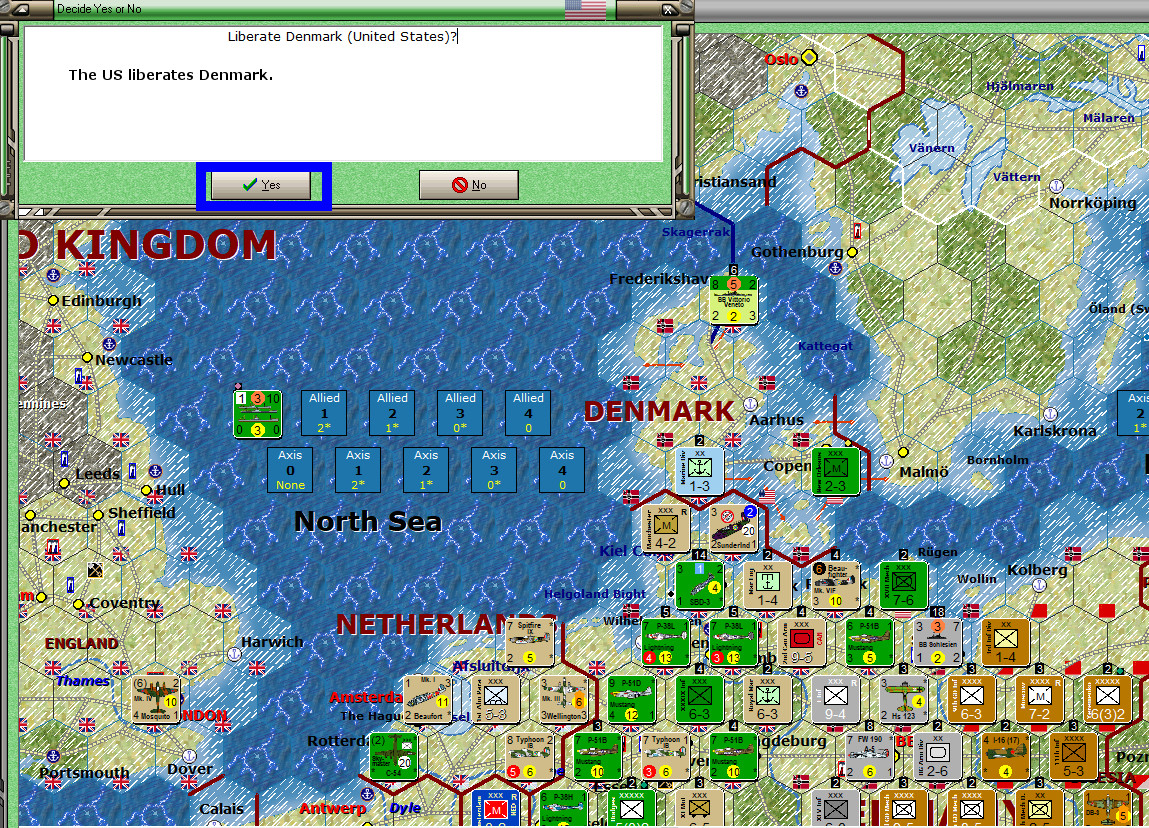Select the 1st Abn Para 5-3 unit
The width and height of the screenshot is (1149, 828).
pyautogui.click(x=495, y=699)
